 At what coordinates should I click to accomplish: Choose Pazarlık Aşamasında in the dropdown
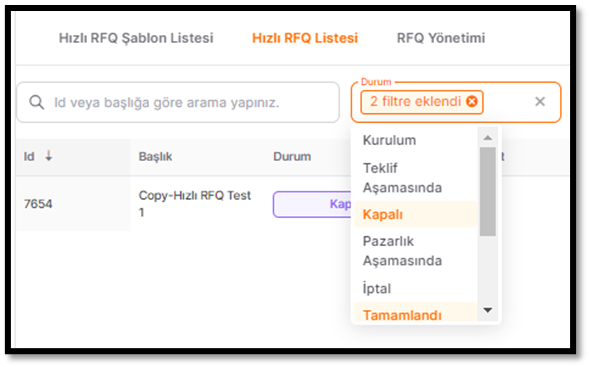tap(415, 251)
